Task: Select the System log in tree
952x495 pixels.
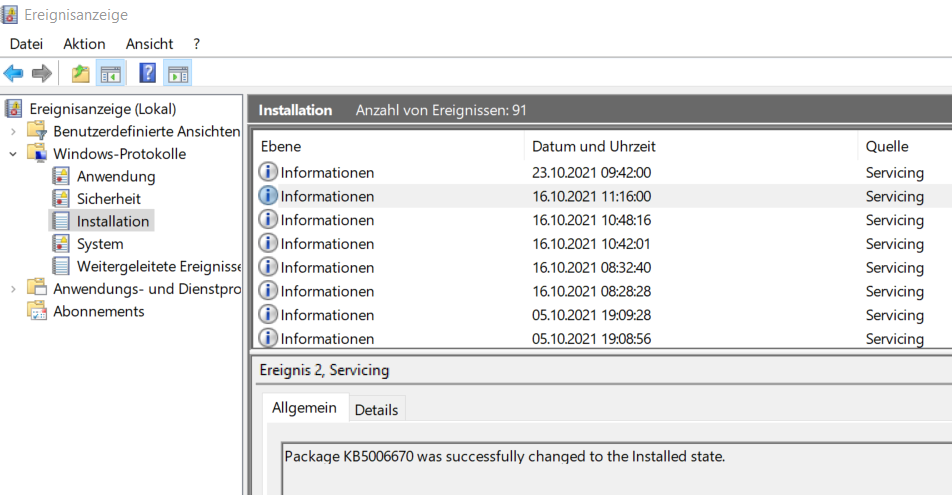Action: click(100, 244)
